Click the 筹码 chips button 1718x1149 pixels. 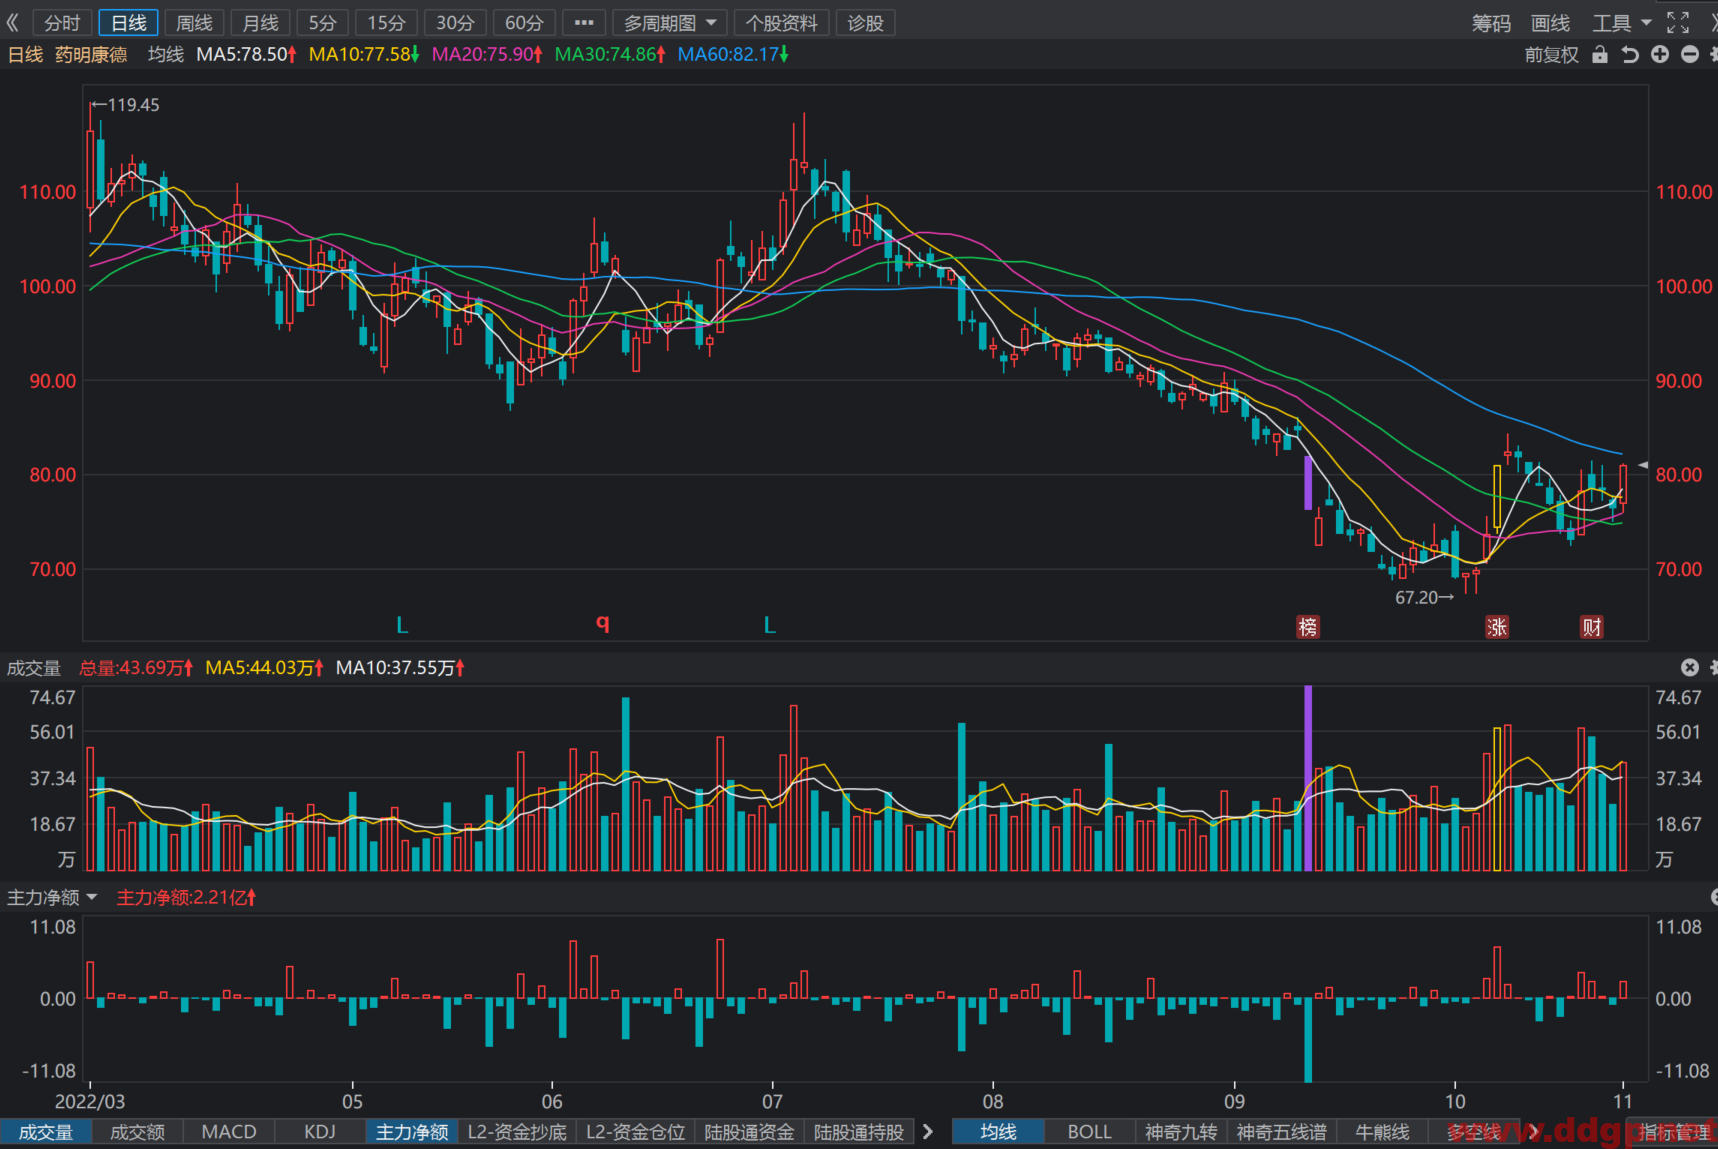[x=1491, y=22]
